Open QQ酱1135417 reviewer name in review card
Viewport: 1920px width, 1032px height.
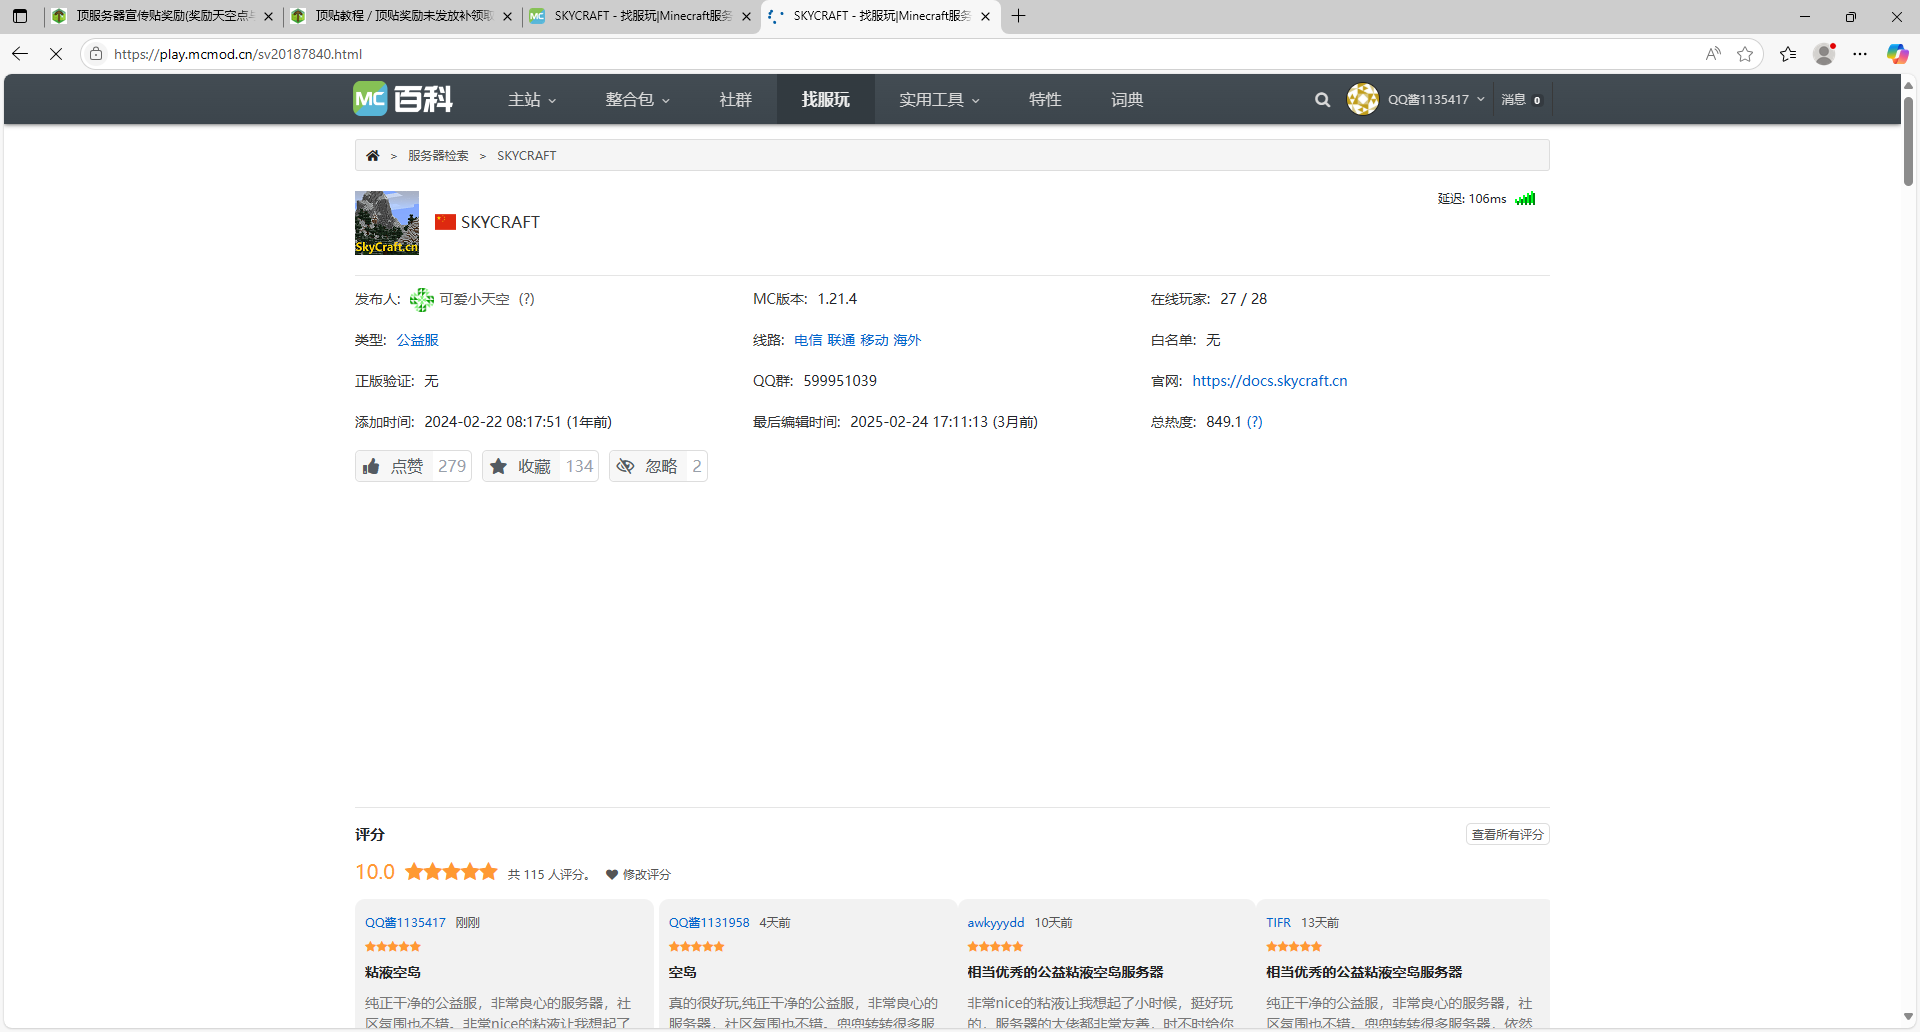tap(405, 922)
